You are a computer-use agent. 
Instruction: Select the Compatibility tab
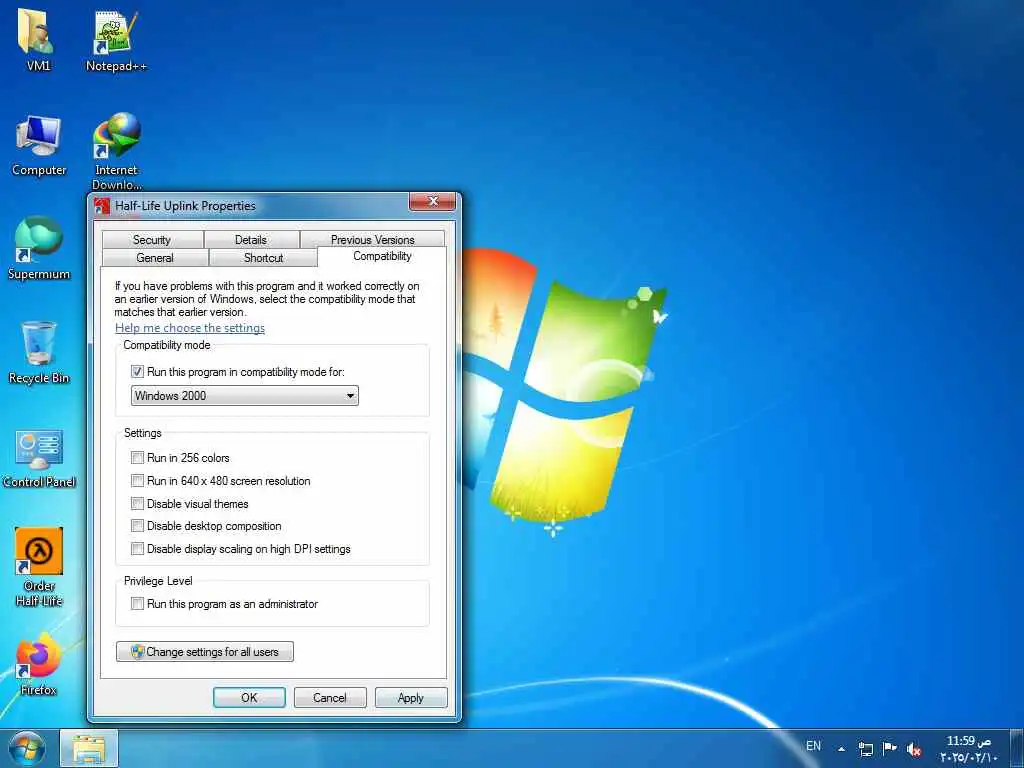tap(382, 256)
